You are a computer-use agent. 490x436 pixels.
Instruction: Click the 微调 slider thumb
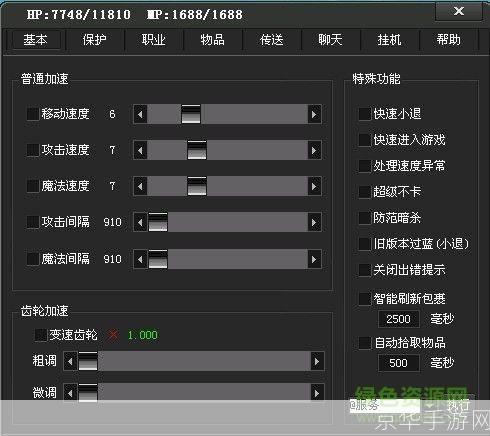88,393
